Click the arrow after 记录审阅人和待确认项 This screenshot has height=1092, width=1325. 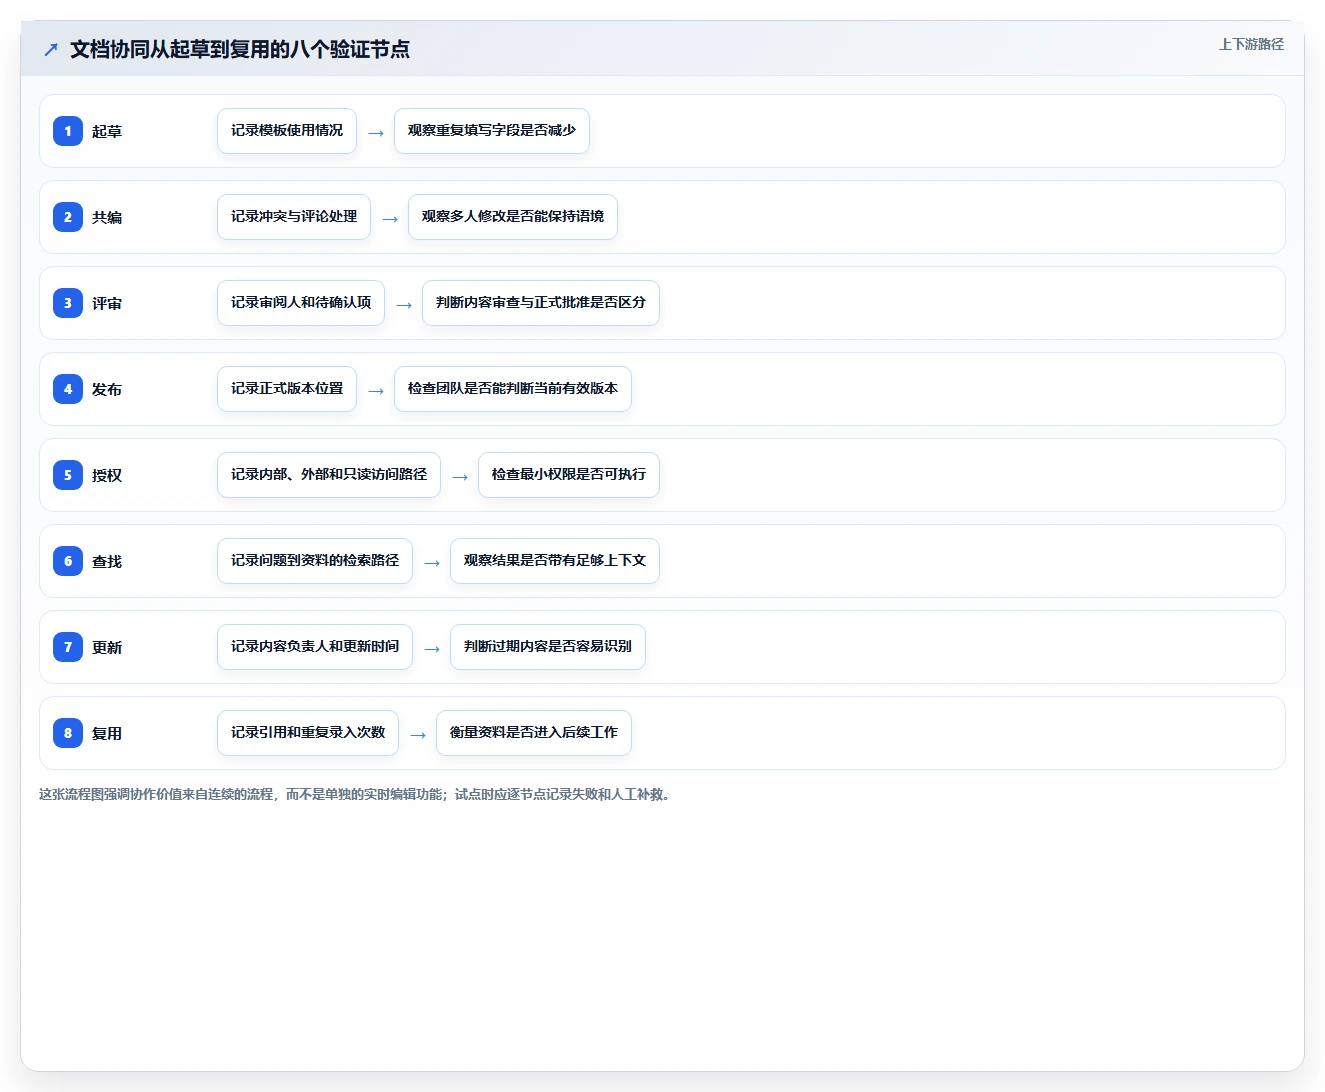[404, 304]
